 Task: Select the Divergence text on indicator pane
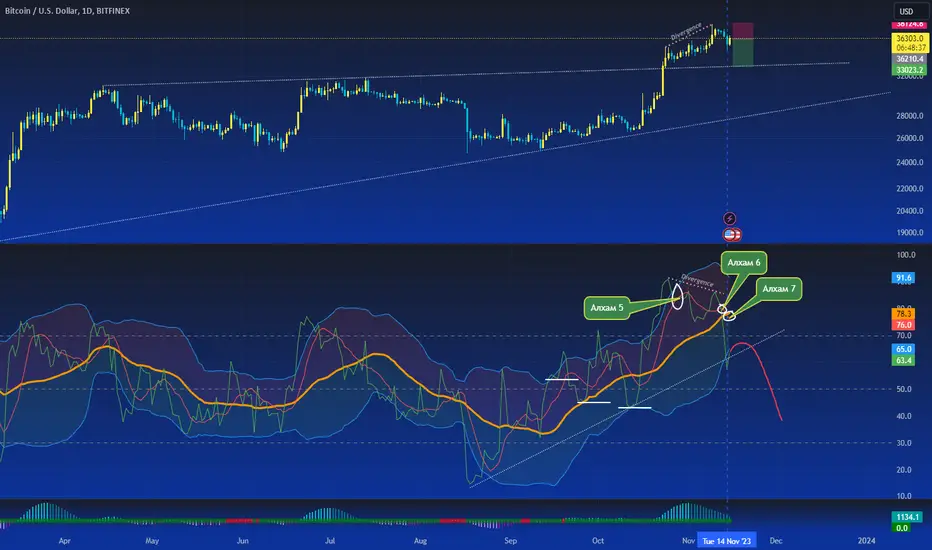coord(697,280)
